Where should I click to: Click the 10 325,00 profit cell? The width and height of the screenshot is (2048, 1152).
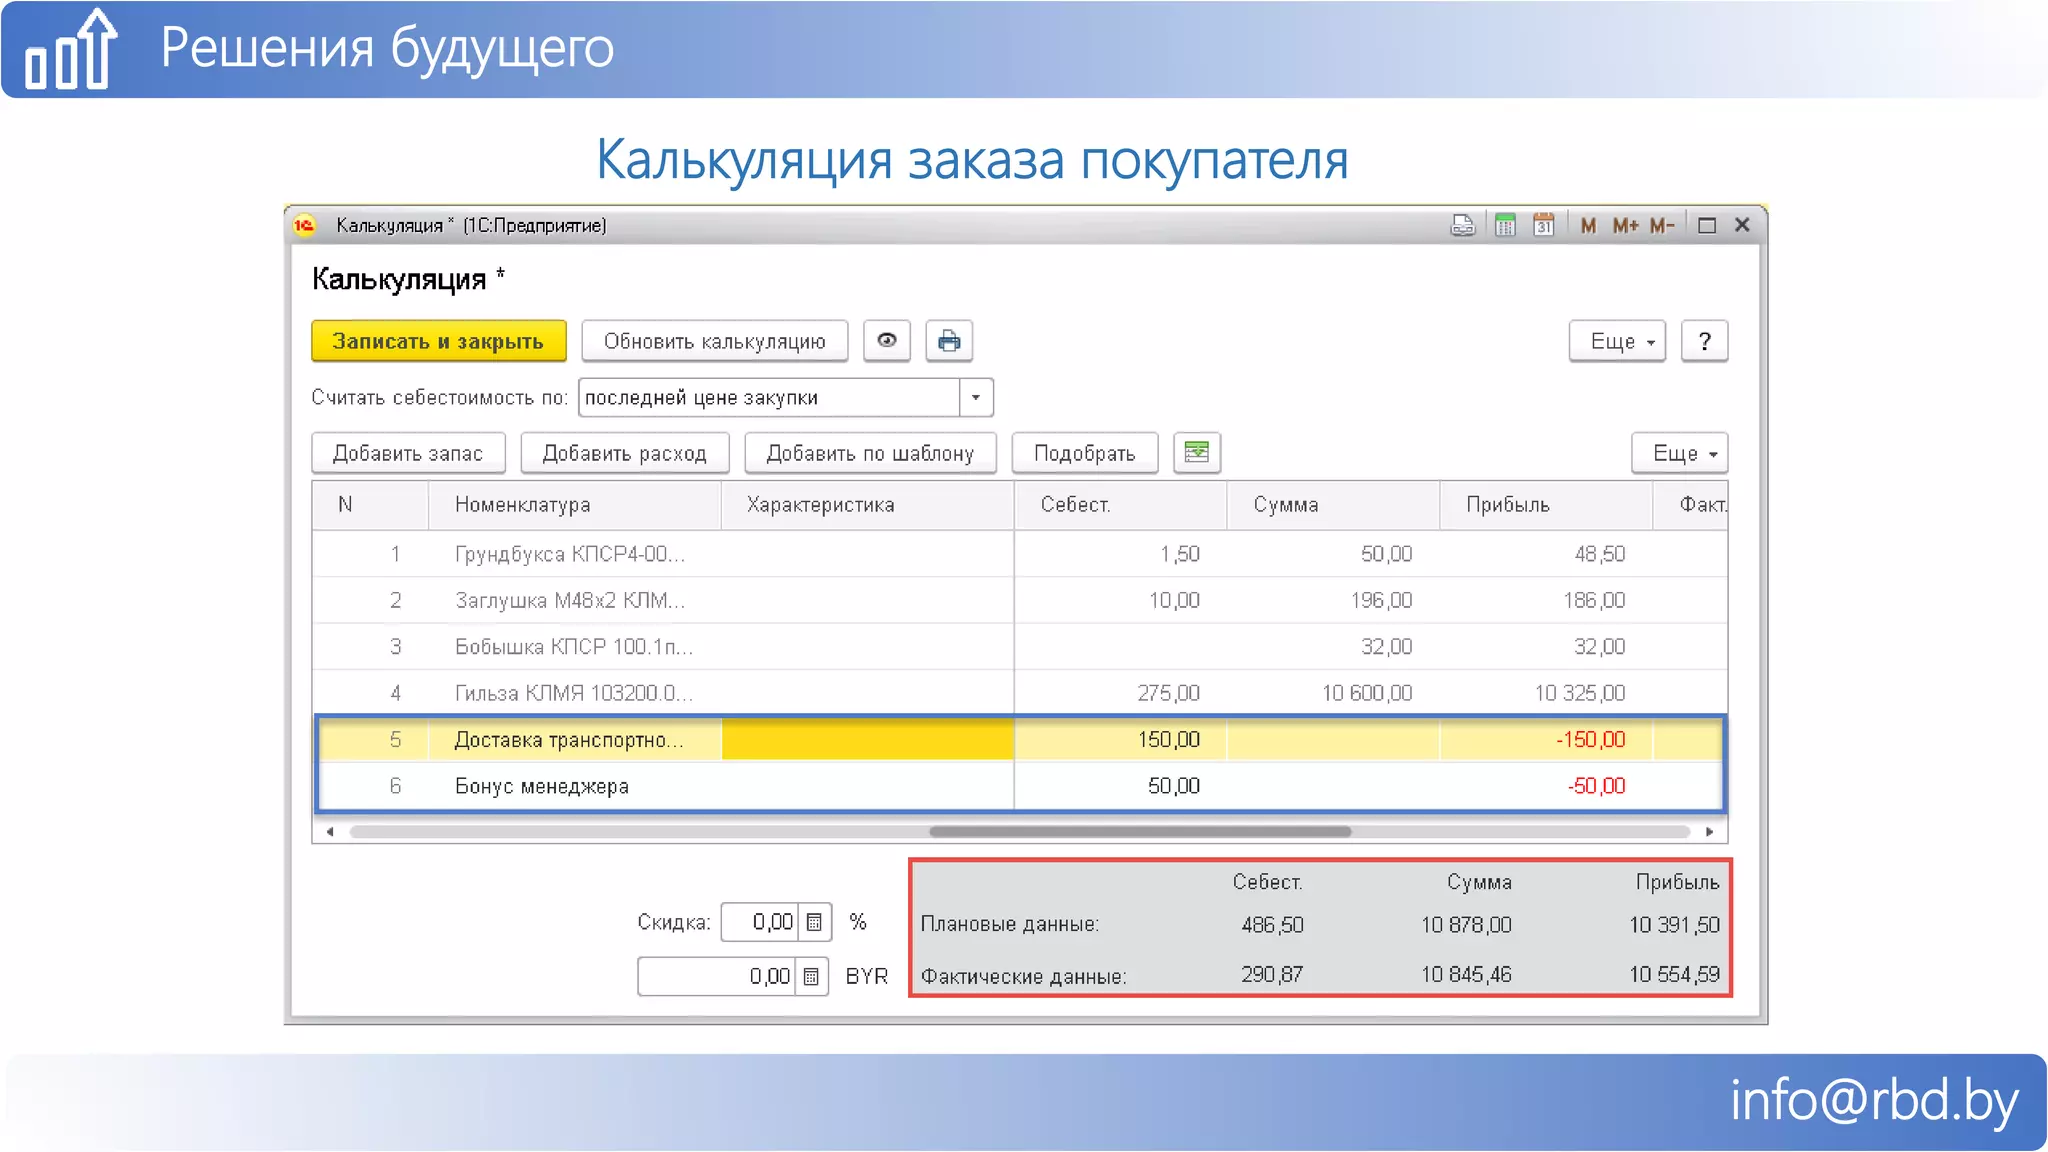(x=1546, y=693)
